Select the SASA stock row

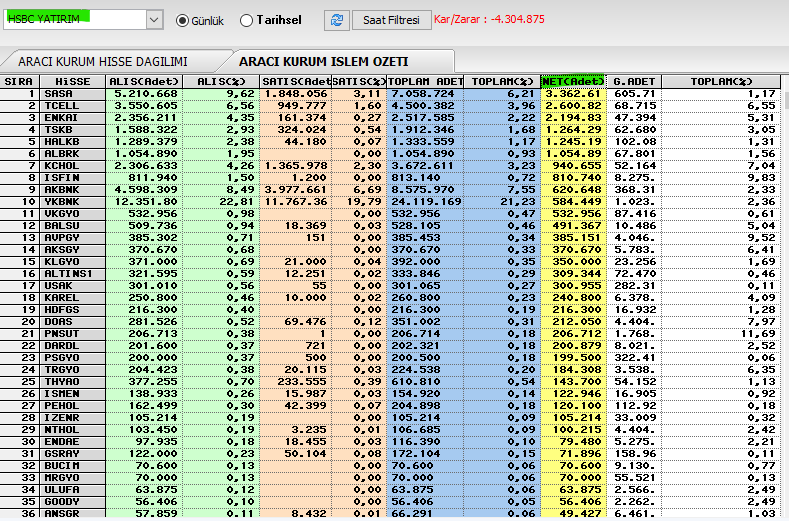[390, 94]
